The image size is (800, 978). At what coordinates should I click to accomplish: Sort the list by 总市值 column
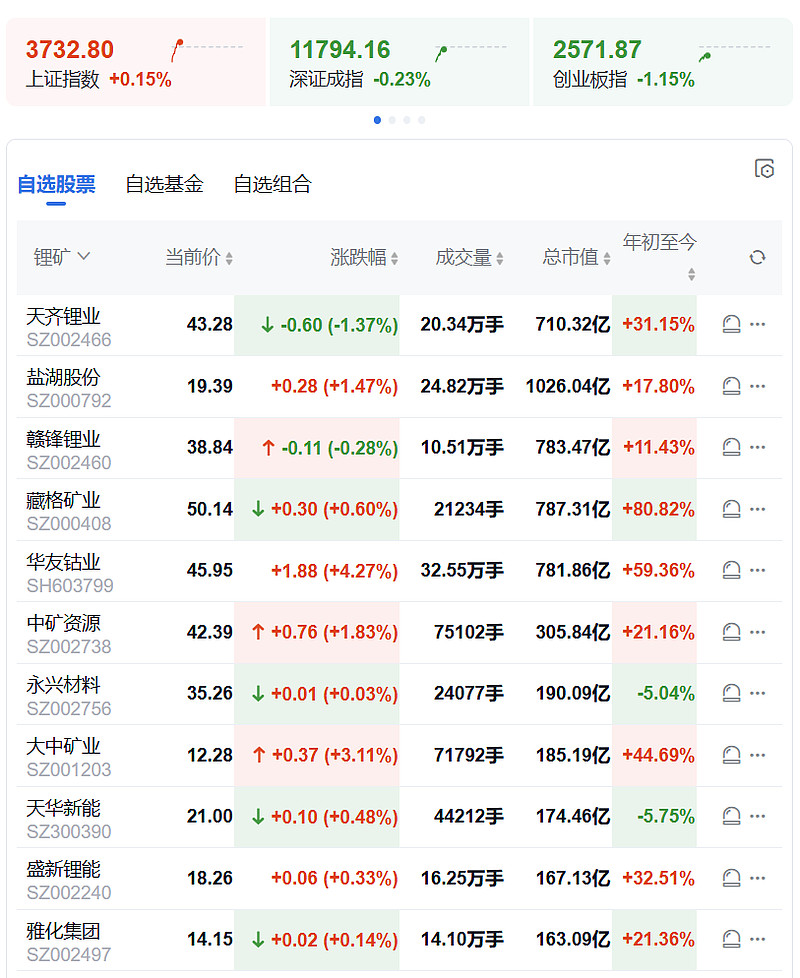pyautogui.click(x=576, y=257)
